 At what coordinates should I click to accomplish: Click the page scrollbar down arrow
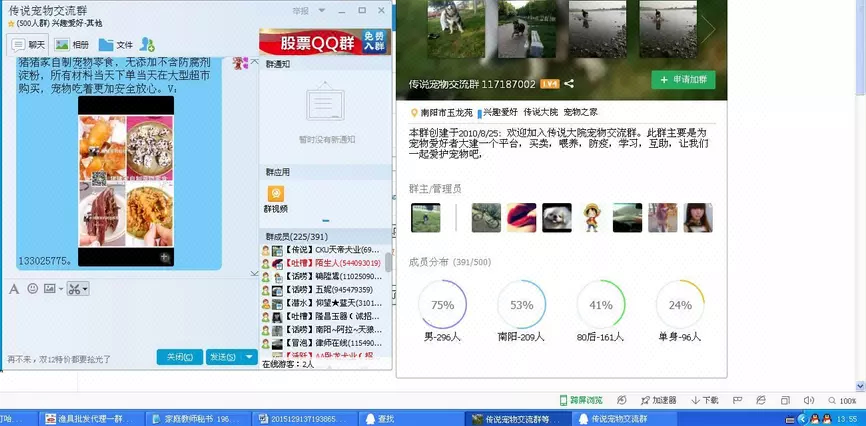[860, 386]
